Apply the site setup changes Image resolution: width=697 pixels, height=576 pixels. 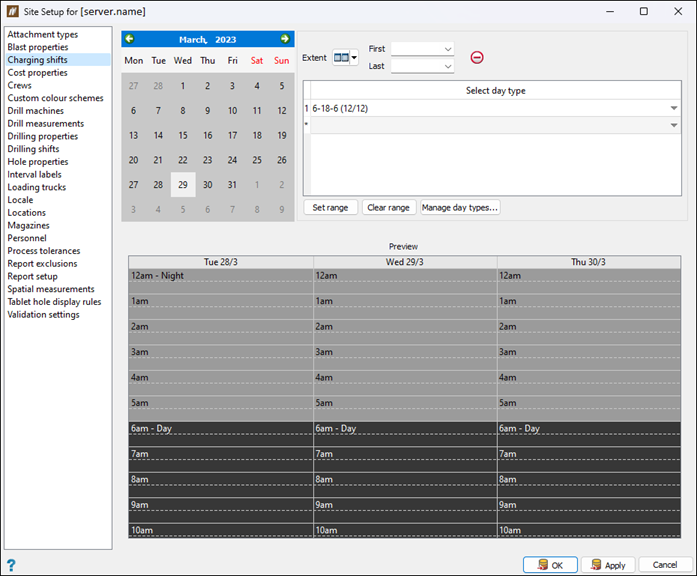(x=607, y=565)
